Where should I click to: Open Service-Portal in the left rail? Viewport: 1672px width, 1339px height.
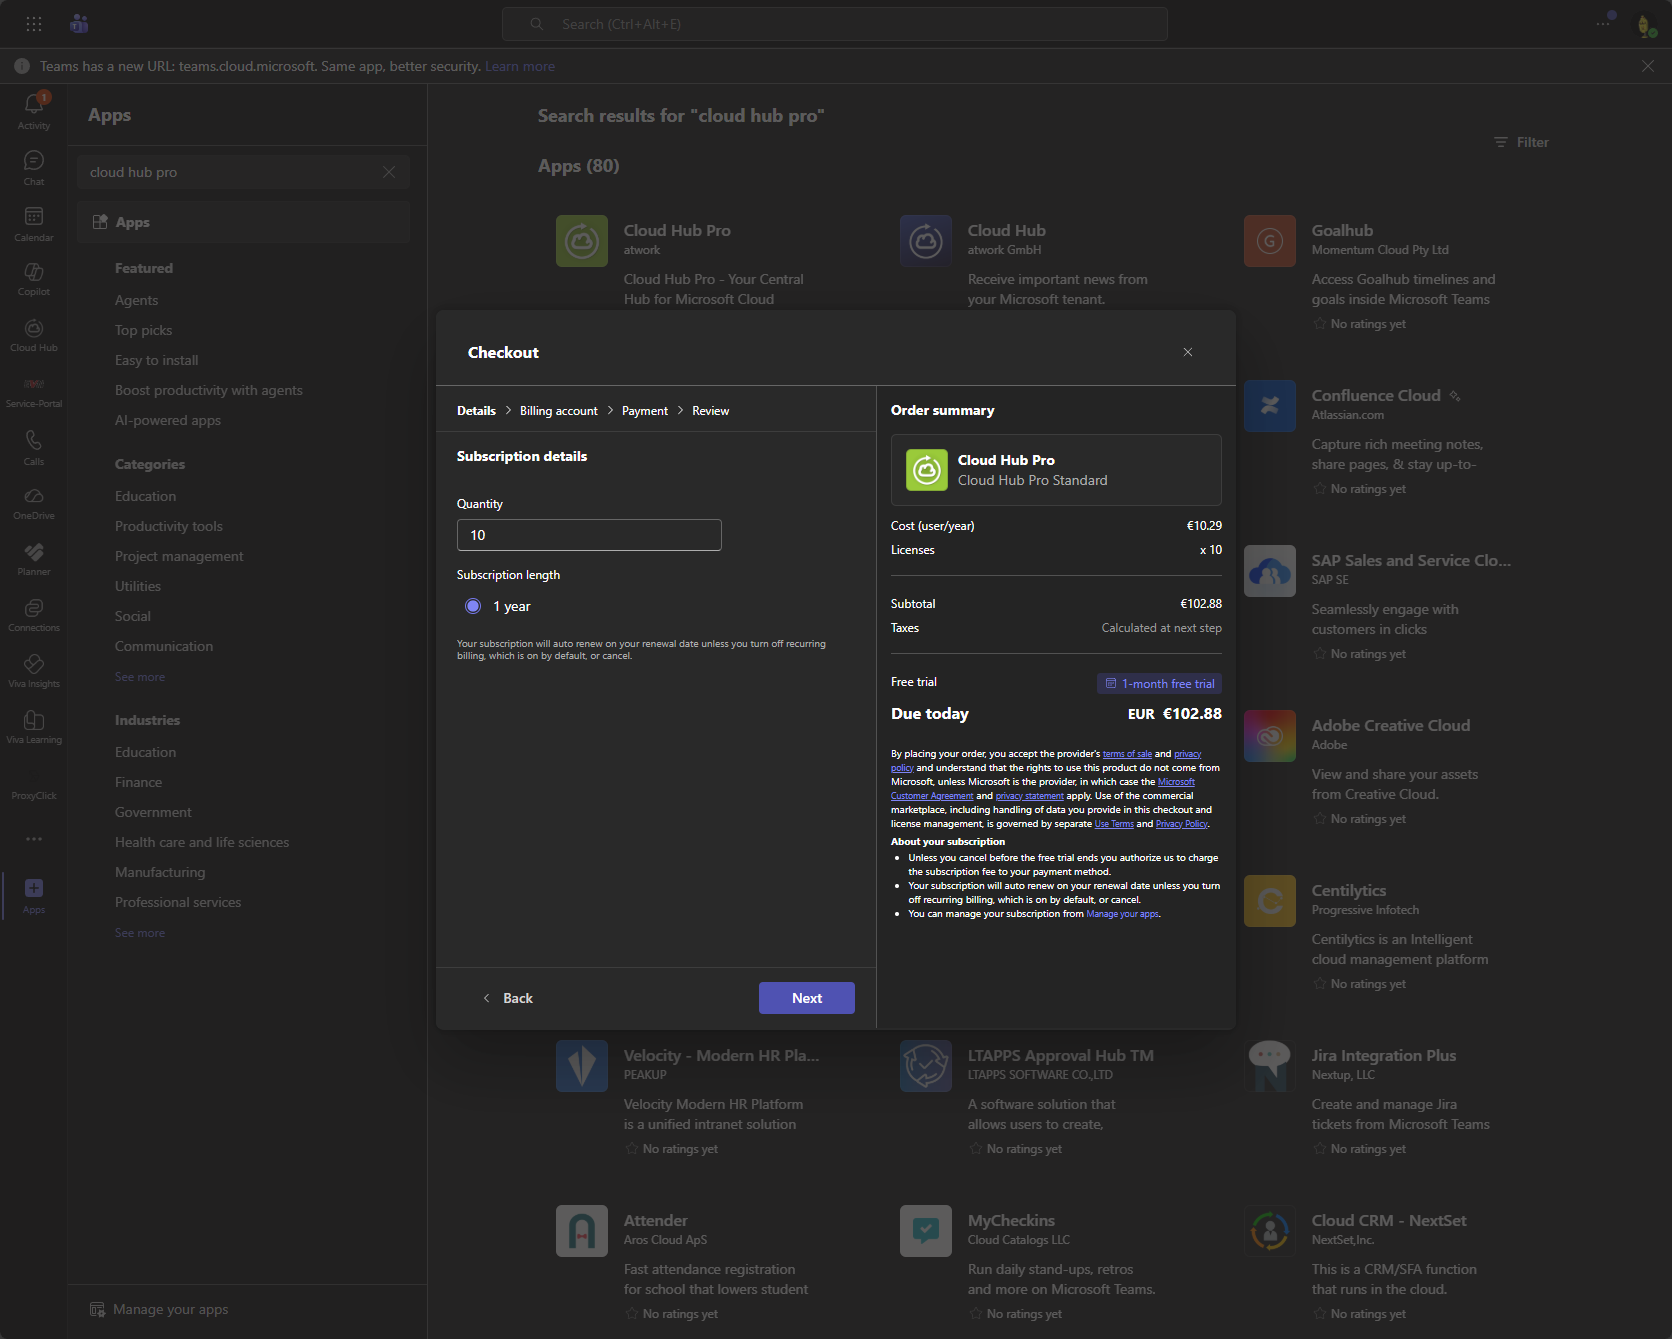point(34,390)
